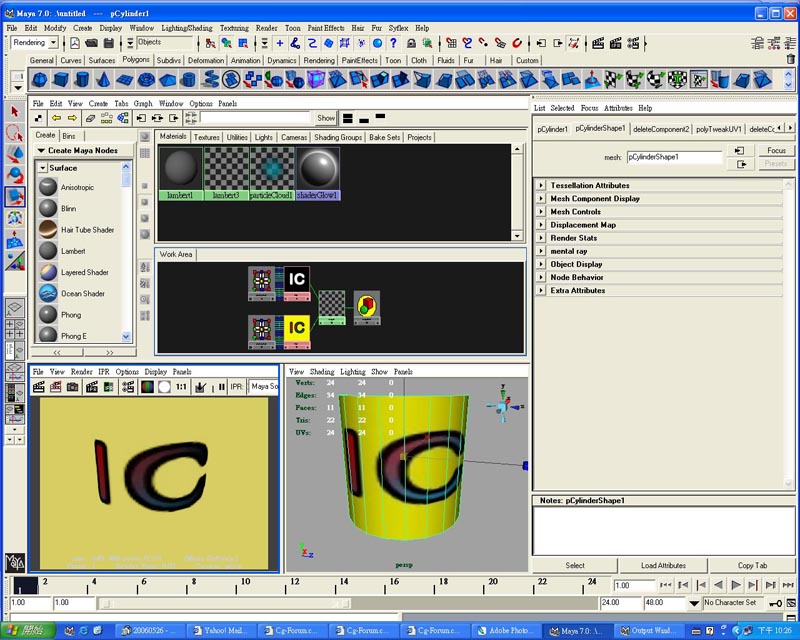
Task: Click the Copy Tab button
Action: click(x=752, y=565)
